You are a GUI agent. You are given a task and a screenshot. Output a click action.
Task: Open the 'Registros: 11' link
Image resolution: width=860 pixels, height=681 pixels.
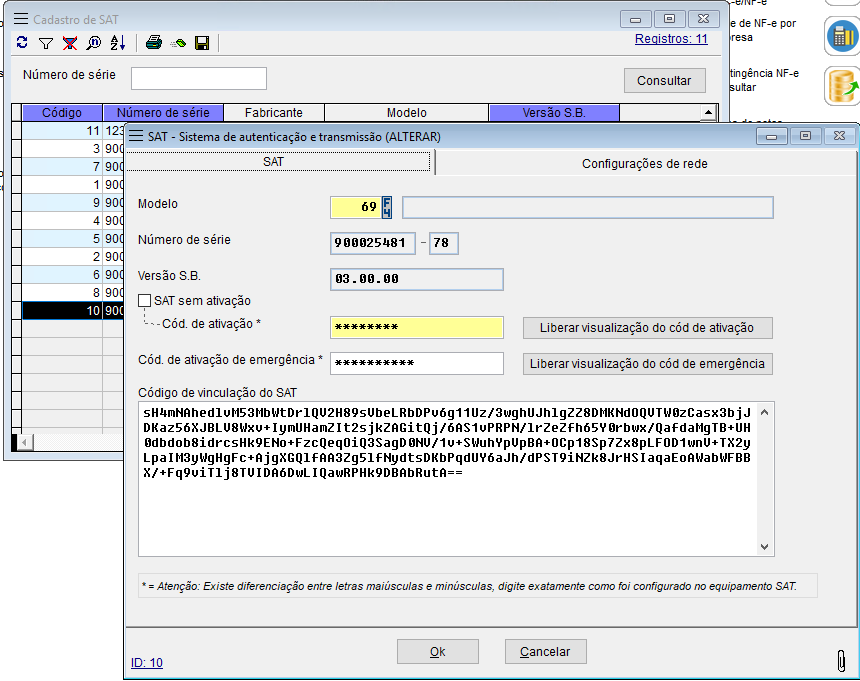pos(671,39)
